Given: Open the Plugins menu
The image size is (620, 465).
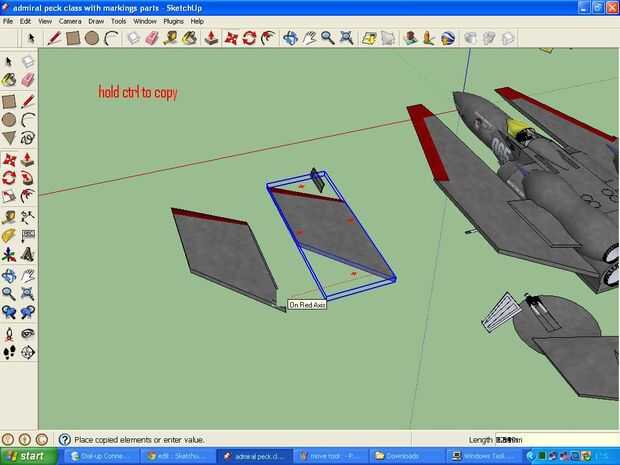Looking at the screenshot, I should point(173,21).
